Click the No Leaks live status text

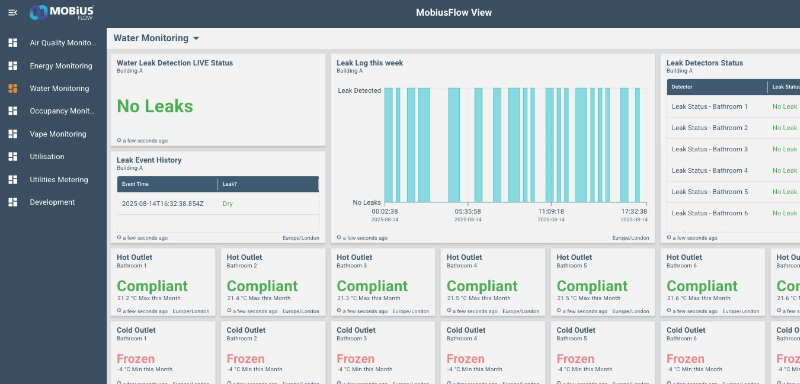pos(155,106)
